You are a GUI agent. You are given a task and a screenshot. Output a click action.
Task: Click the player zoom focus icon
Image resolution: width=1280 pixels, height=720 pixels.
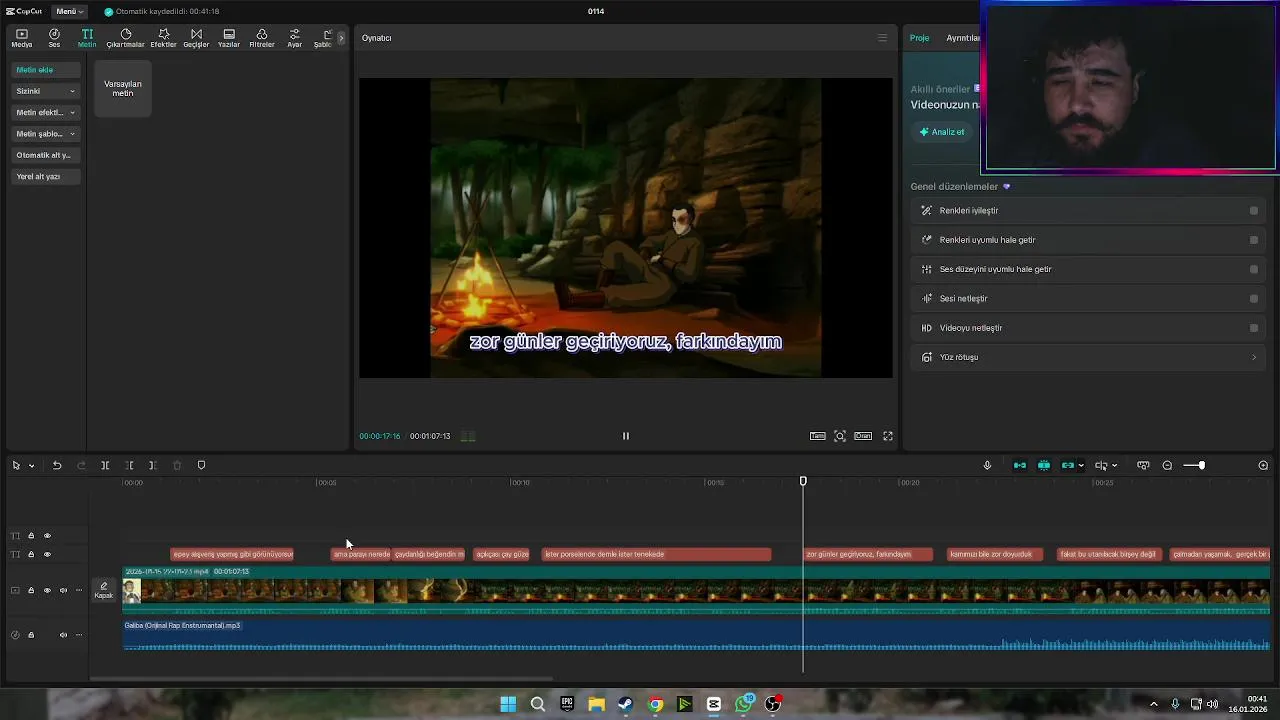pos(840,436)
